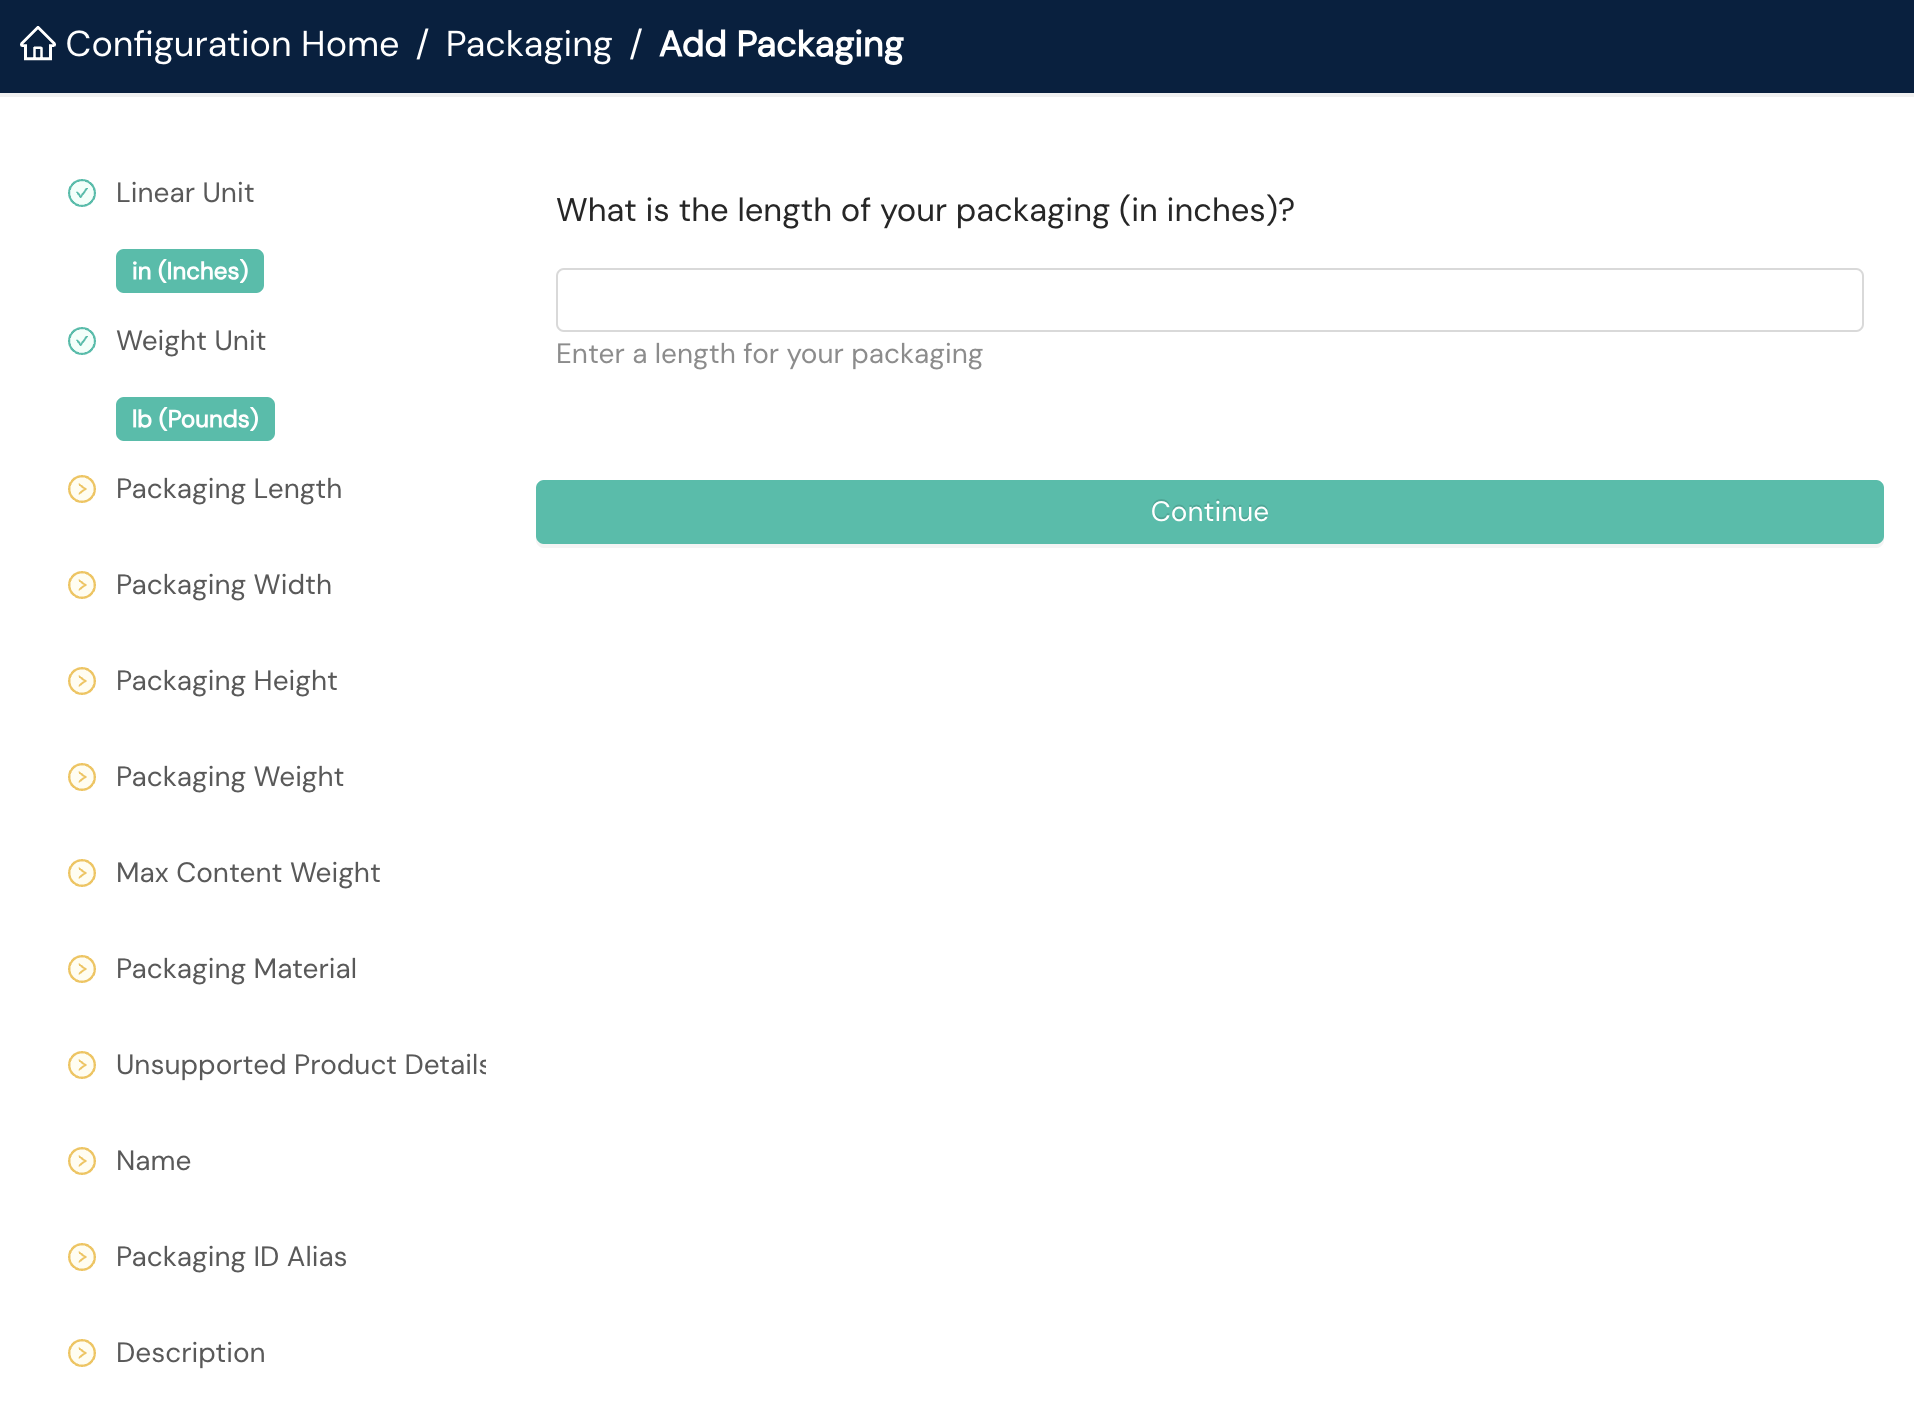Toggle the Linear Unit completed step indicator
The image size is (1914, 1414).
(x=82, y=194)
